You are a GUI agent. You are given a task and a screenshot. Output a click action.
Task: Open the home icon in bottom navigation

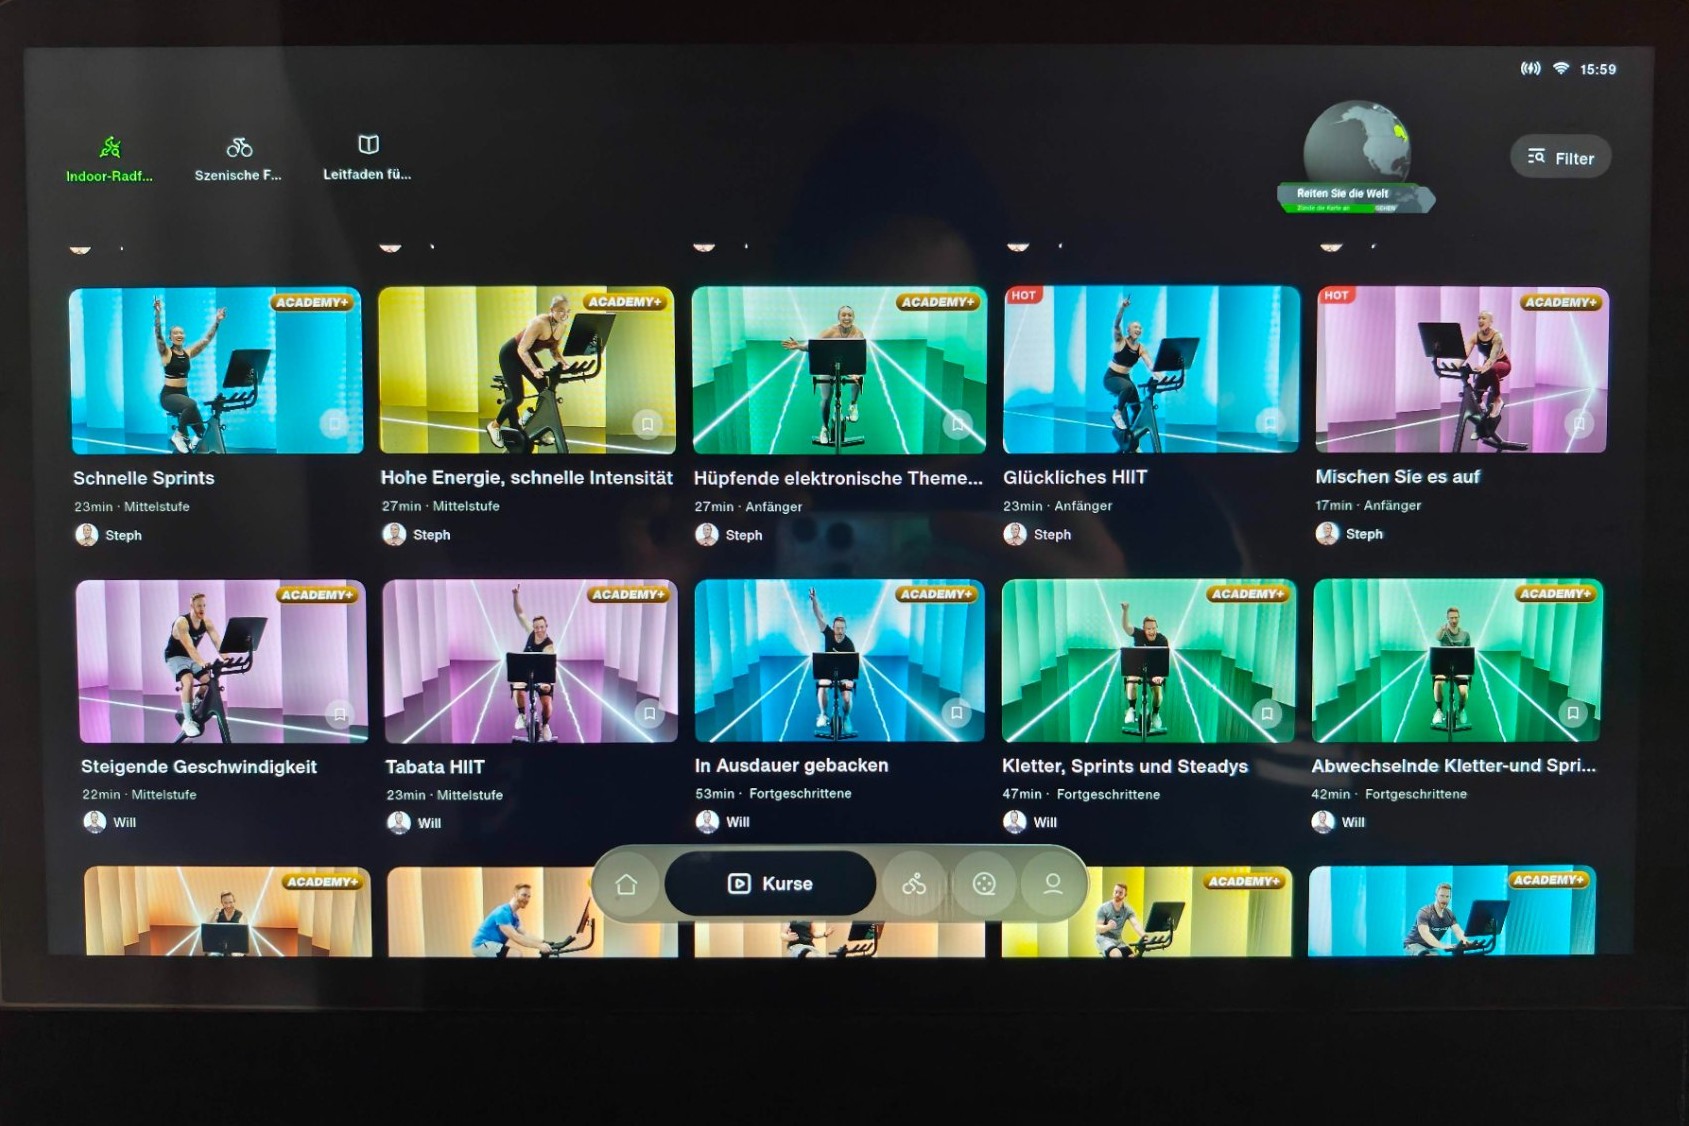pos(626,884)
